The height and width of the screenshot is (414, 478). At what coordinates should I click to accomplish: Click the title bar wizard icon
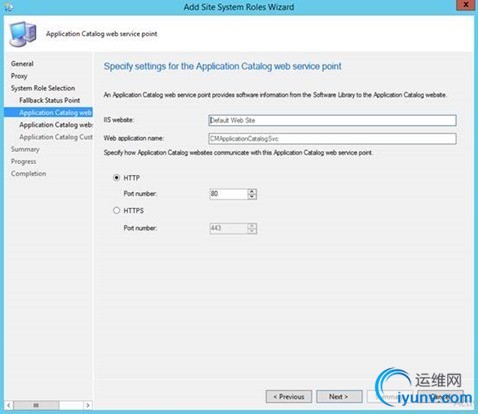tap(8, 7)
